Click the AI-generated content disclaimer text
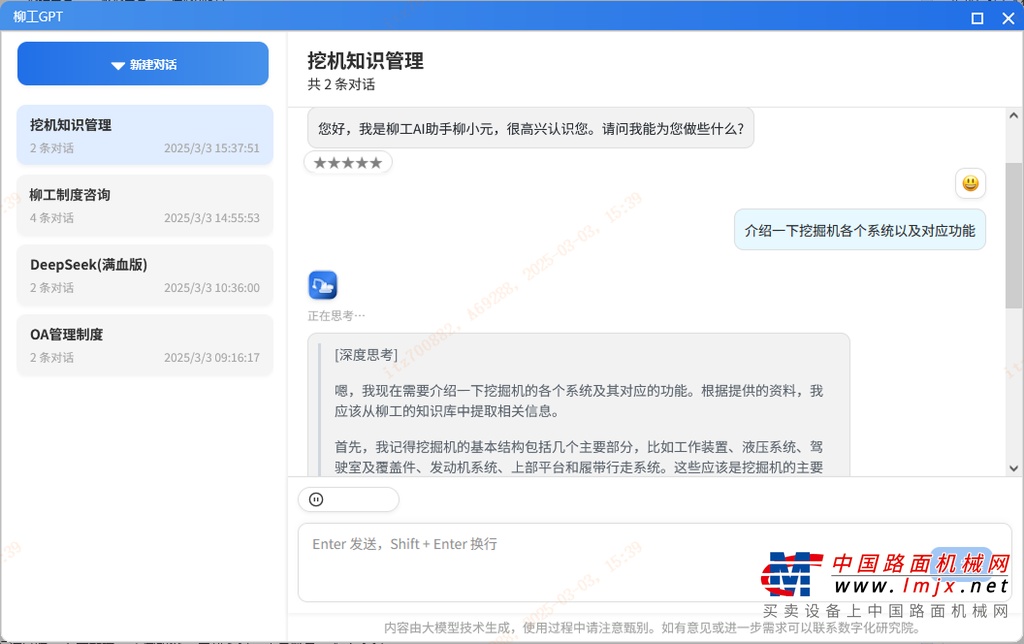Viewport: 1024px width, 644px height. click(652, 628)
